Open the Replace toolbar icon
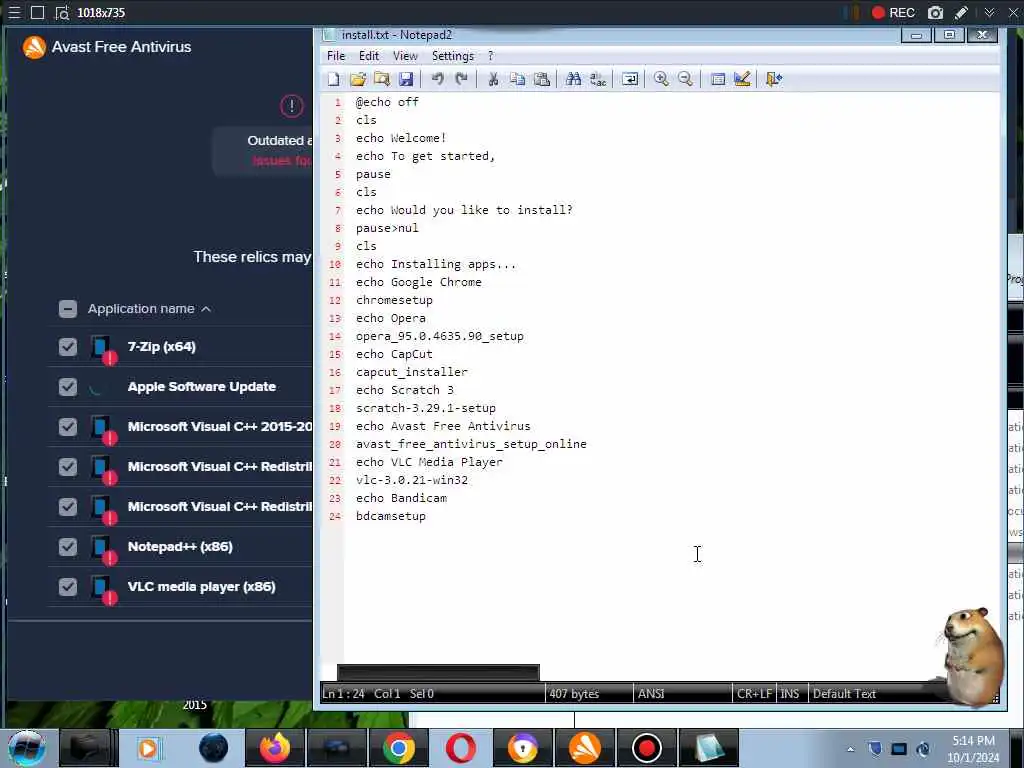 coord(598,79)
